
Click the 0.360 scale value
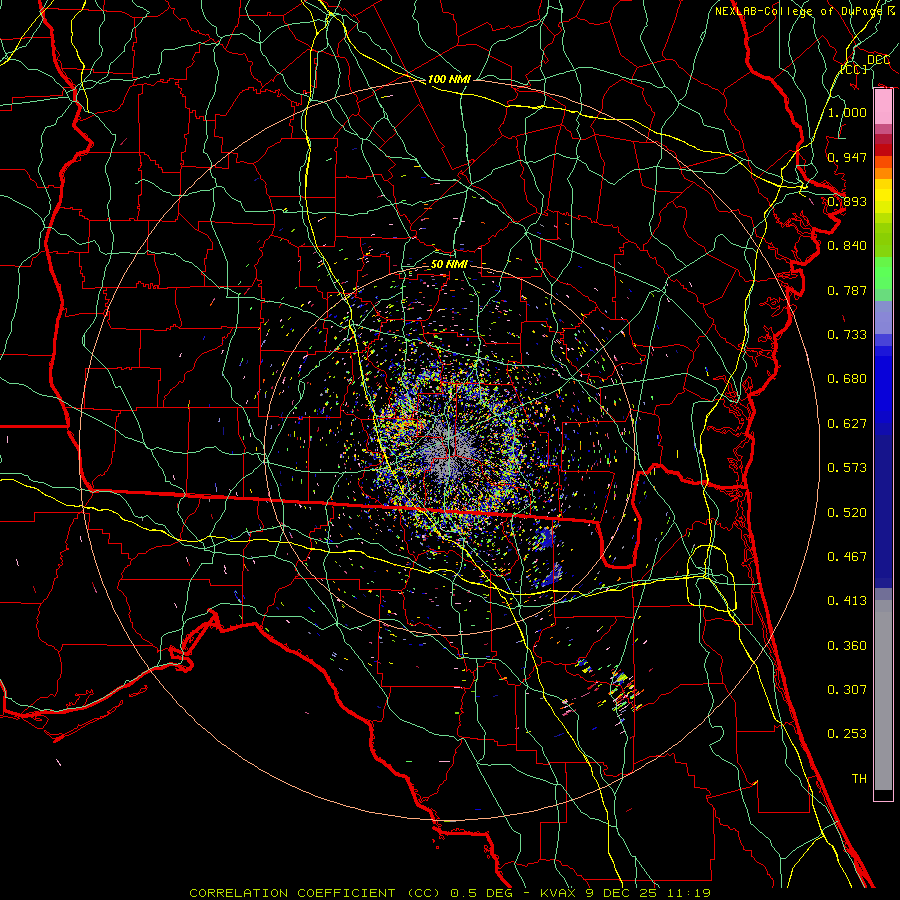(x=847, y=646)
